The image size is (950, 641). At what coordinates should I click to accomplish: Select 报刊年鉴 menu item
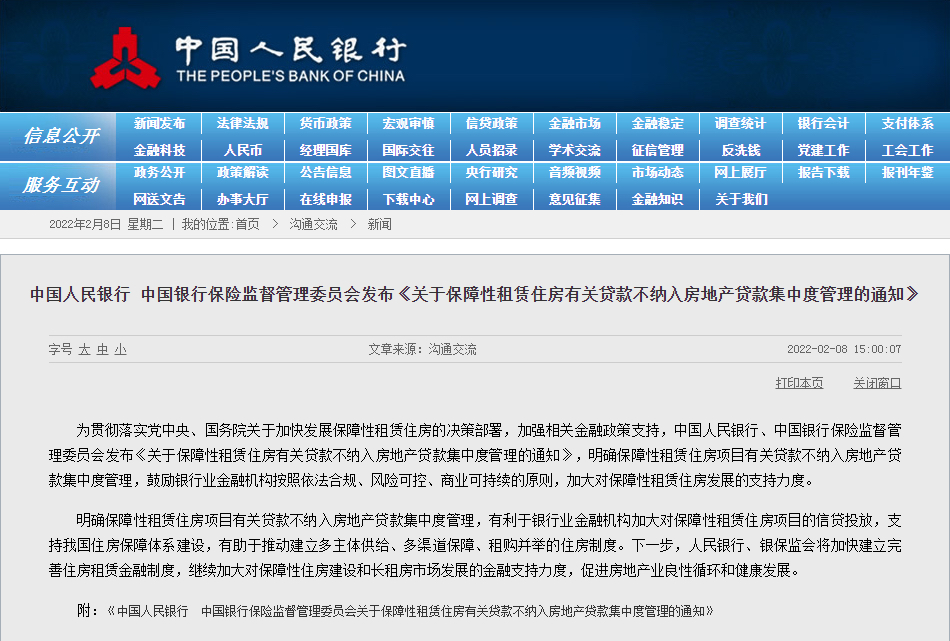coord(907,173)
